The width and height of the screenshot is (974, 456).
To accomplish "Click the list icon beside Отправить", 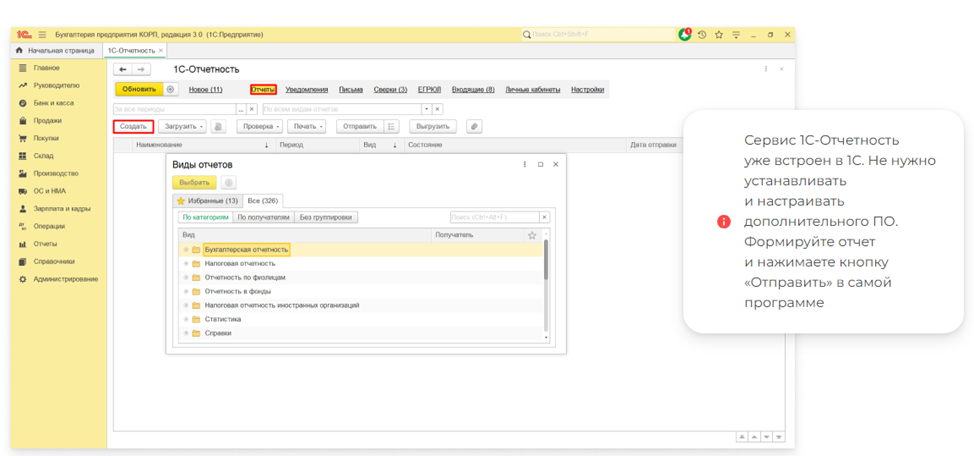I will click(x=391, y=126).
